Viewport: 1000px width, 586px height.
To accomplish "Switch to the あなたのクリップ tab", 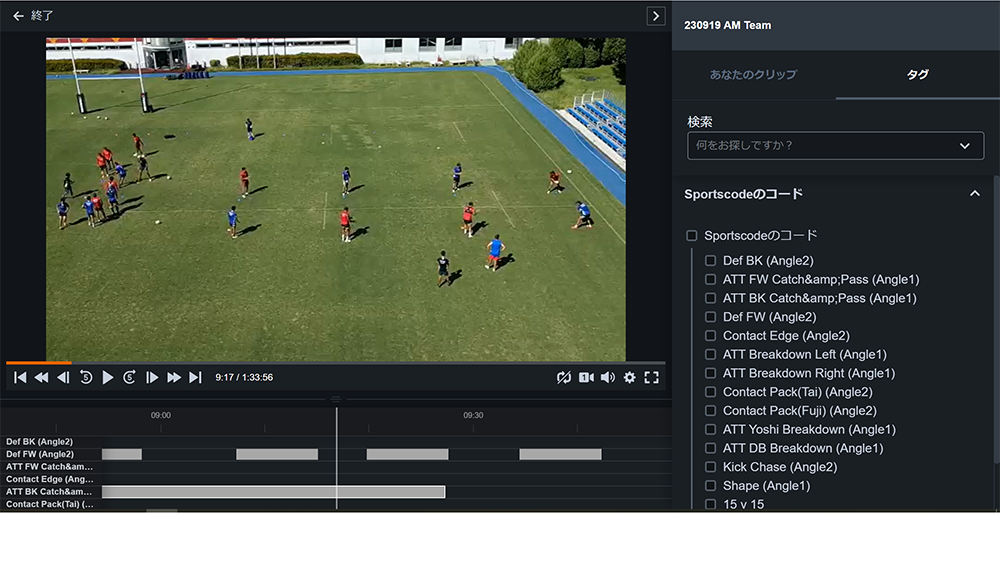I will (x=753, y=75).
